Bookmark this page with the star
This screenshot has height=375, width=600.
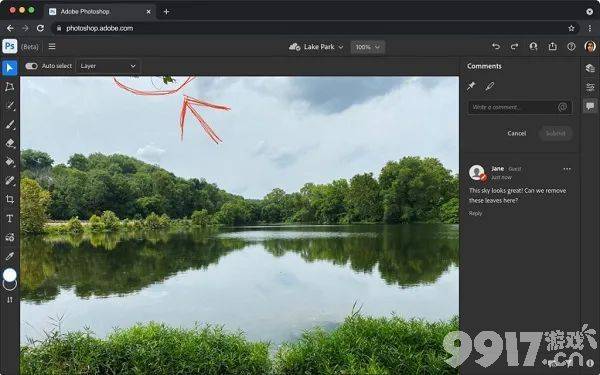tap(571, 28)
